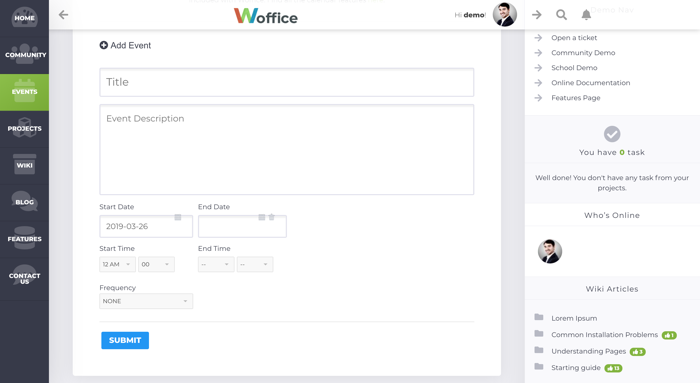The image size is (700, 383).
Task: Open the Starting guide article
Action: pos(576,368)
